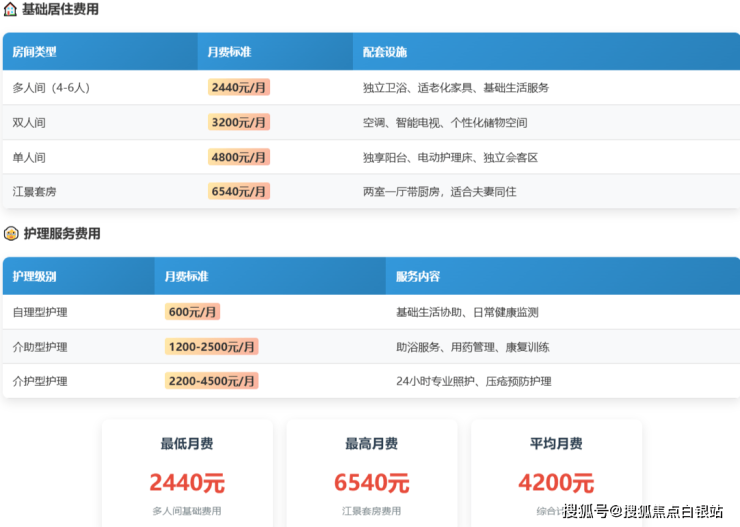Select the 4800元/月 price tag
Image resolution: width=740 pixels, height=527 pixels.
(239, 157)
